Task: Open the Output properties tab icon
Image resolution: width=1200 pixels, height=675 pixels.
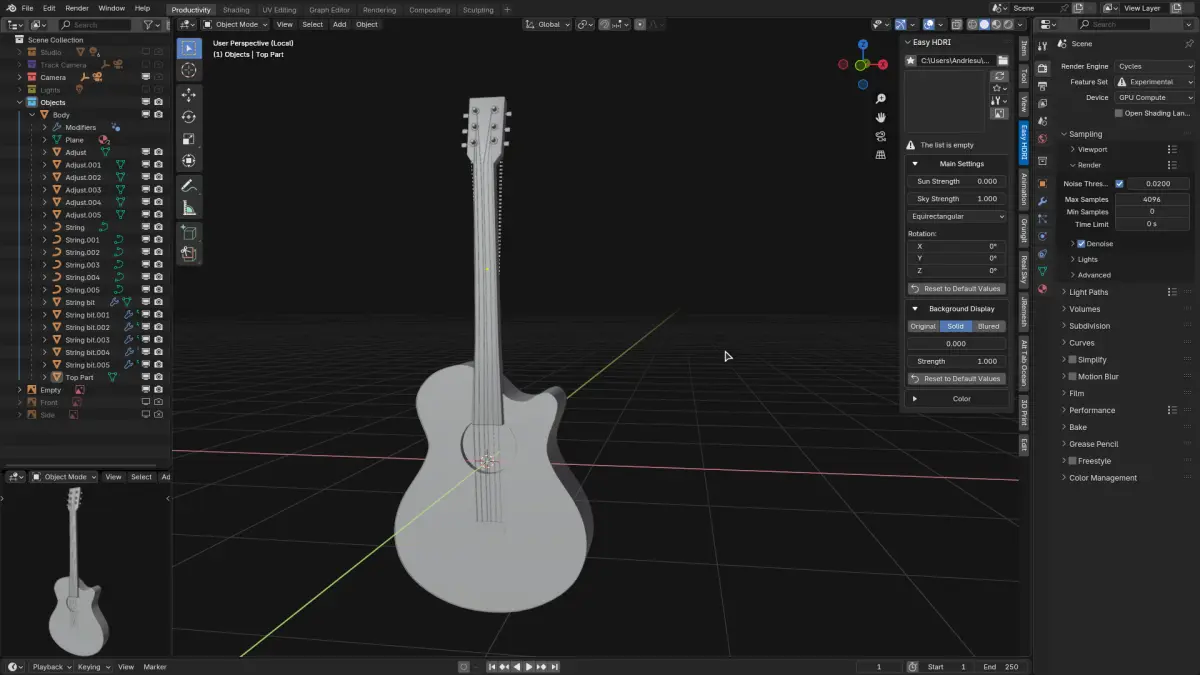Action: (1042, 86)
